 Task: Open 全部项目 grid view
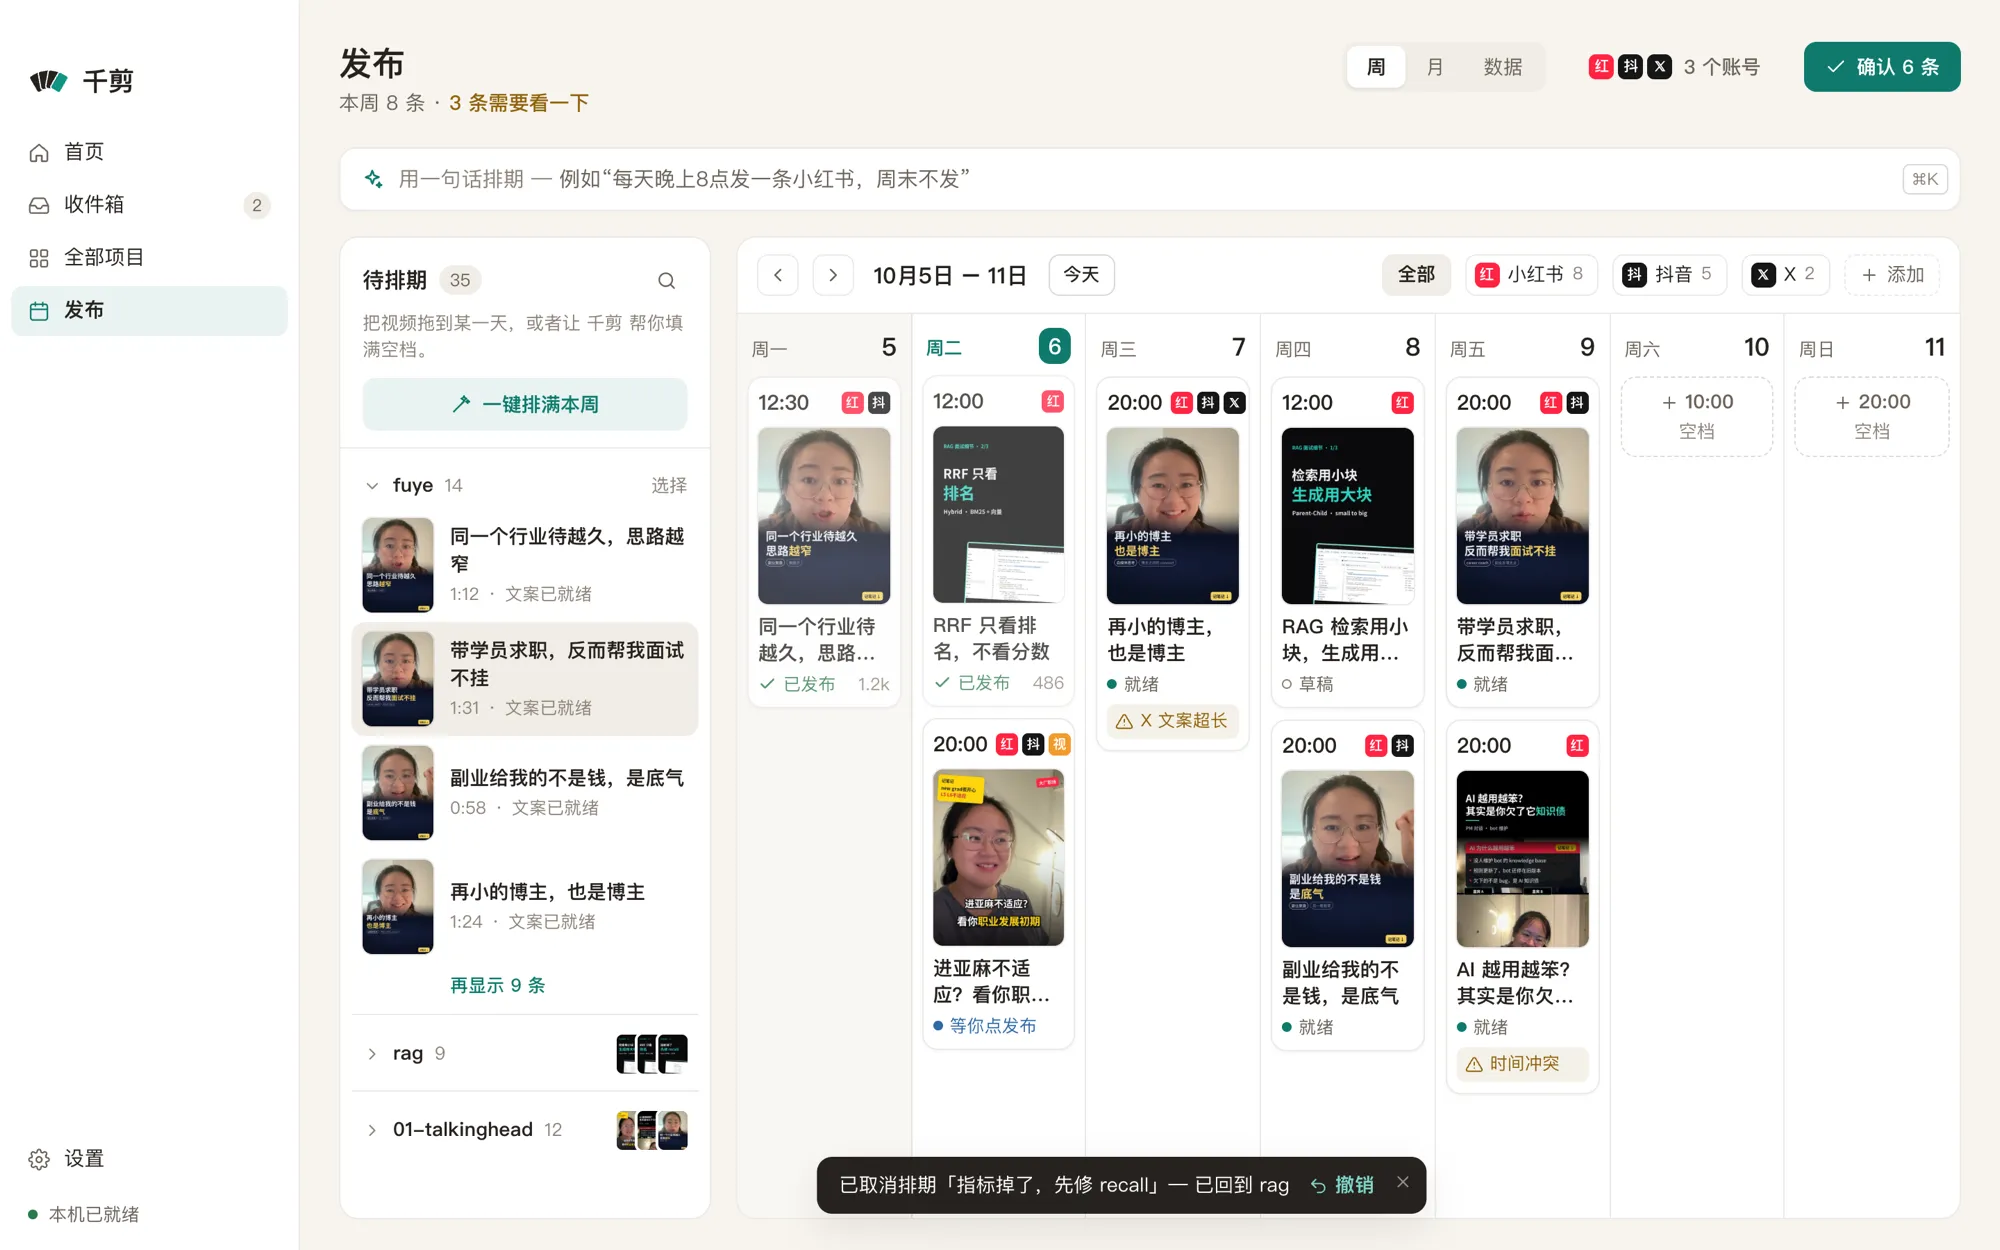(149, 258)
